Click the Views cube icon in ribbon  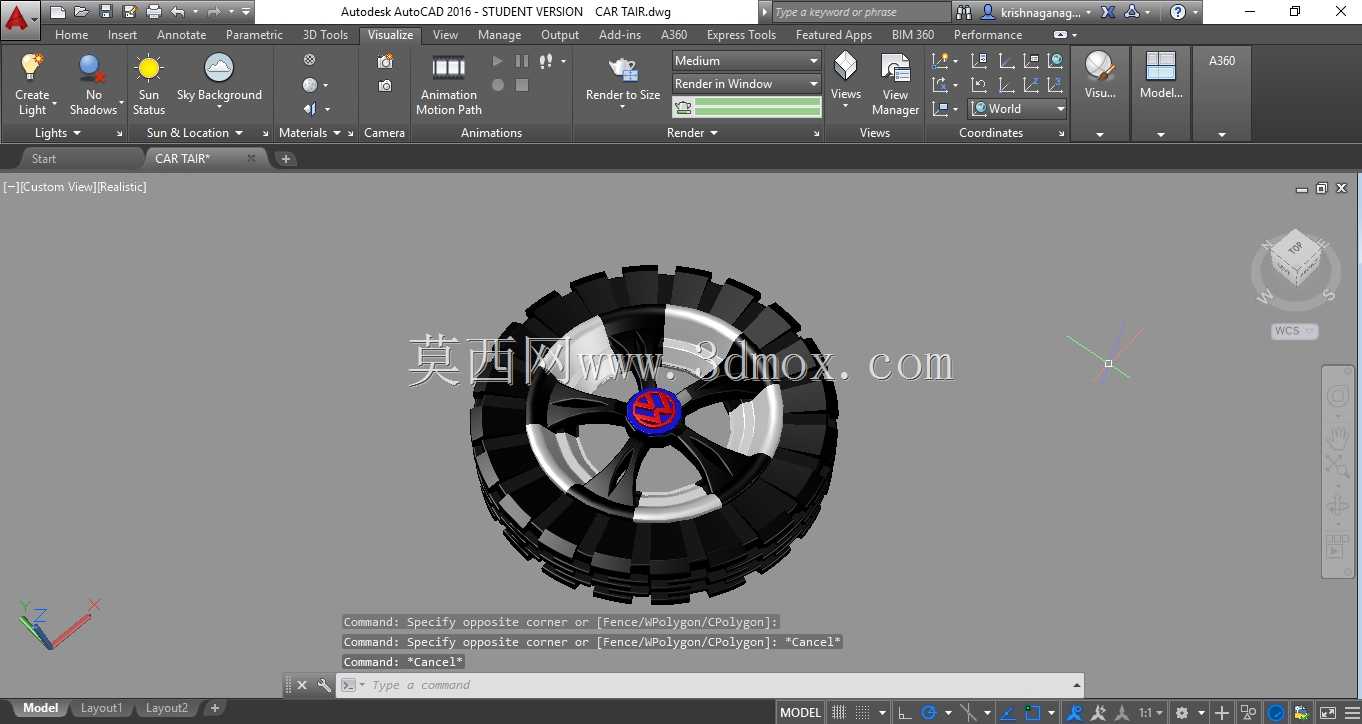[846, 68]
